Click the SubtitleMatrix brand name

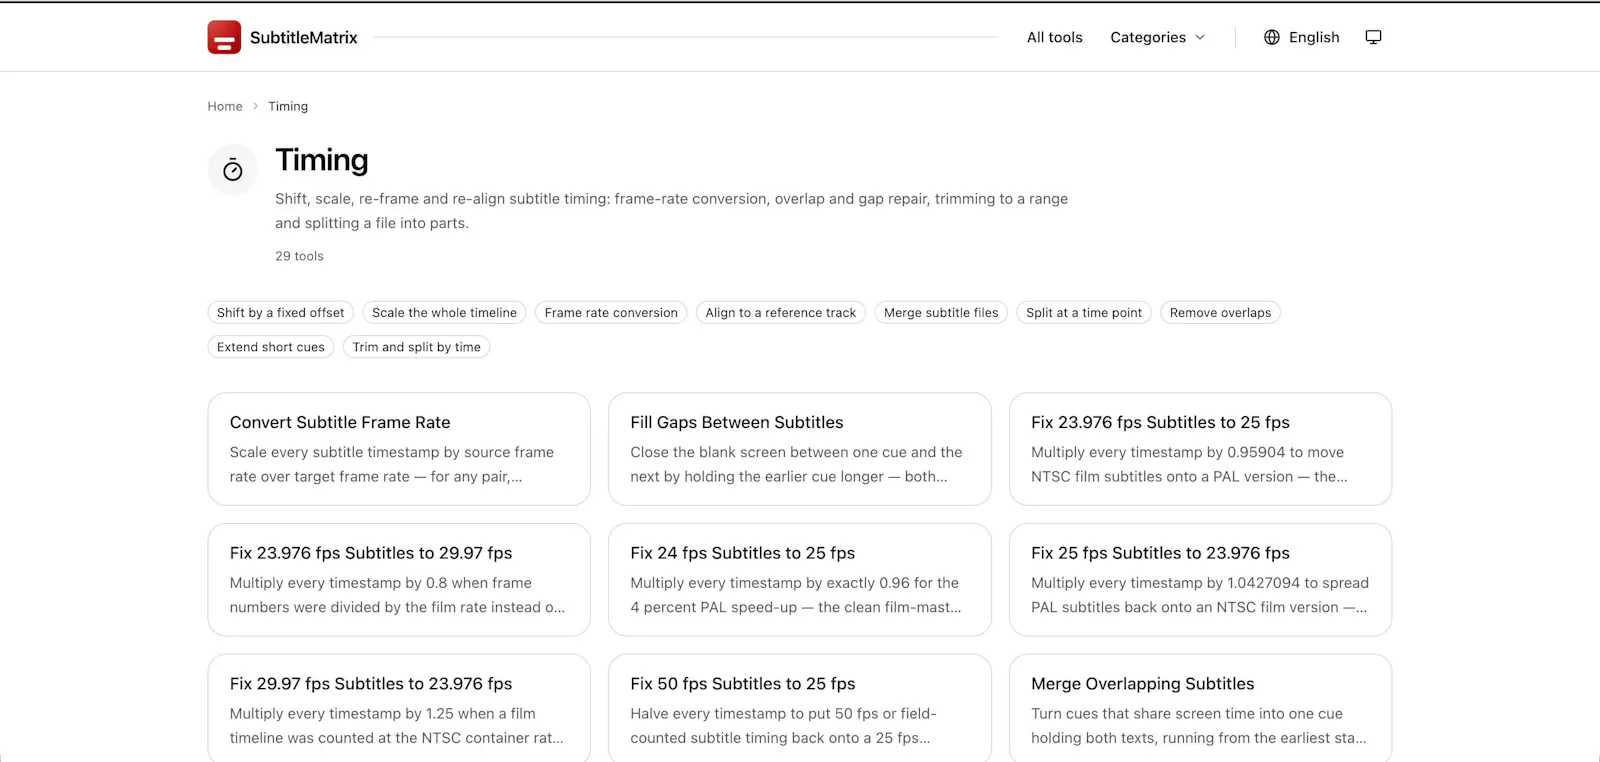303,37
